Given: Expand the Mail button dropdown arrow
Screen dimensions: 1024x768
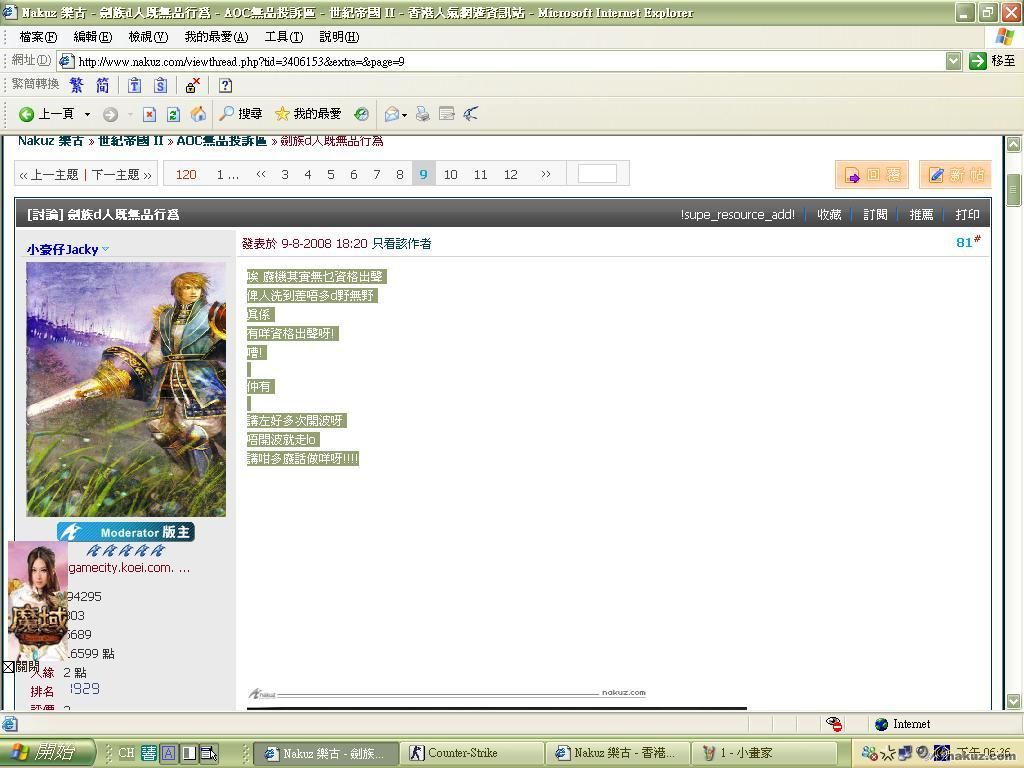Looking at the screenshot, I should pyautogui.click(x=405, y=115).
